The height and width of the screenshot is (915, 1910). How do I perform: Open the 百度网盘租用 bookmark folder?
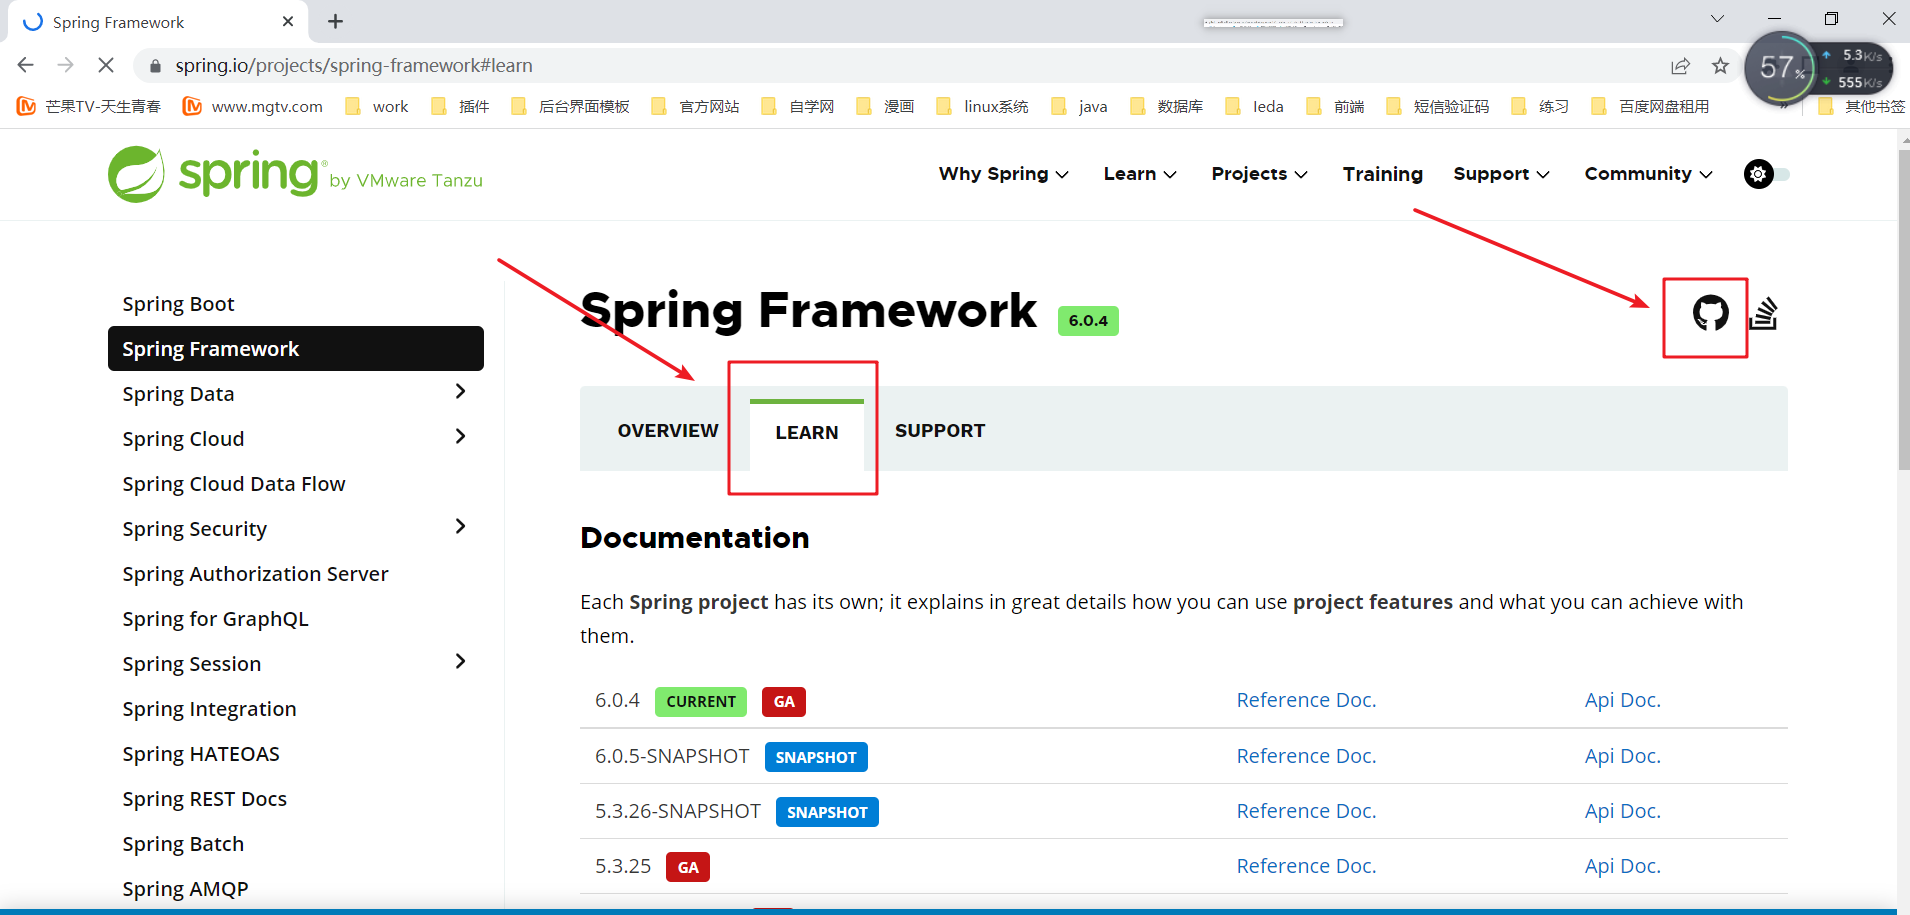[x=1650, y=106]
